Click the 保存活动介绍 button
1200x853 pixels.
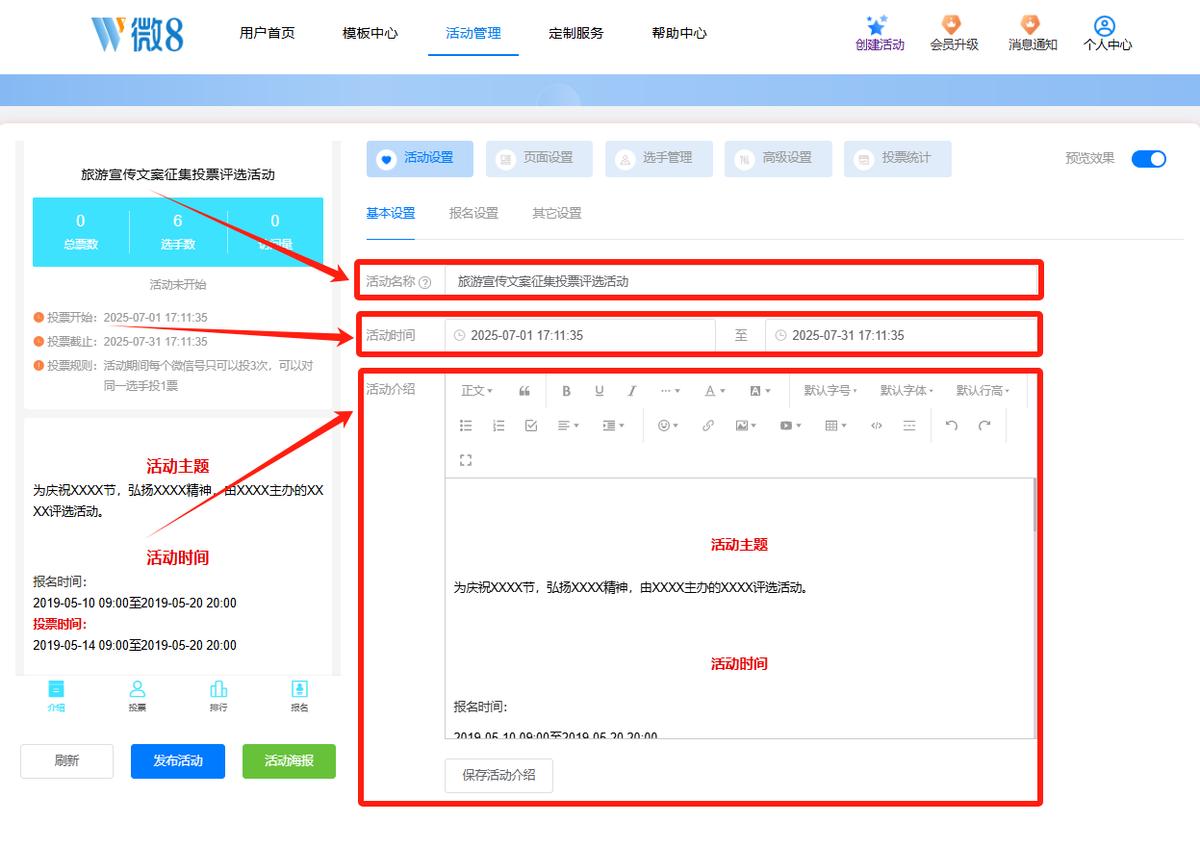[x=499, y=775]
